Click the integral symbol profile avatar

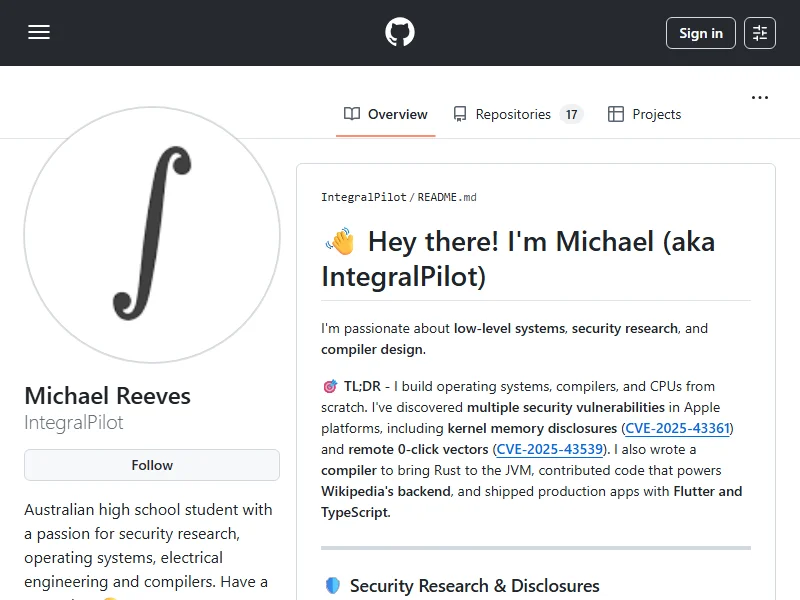coord(152,235)
